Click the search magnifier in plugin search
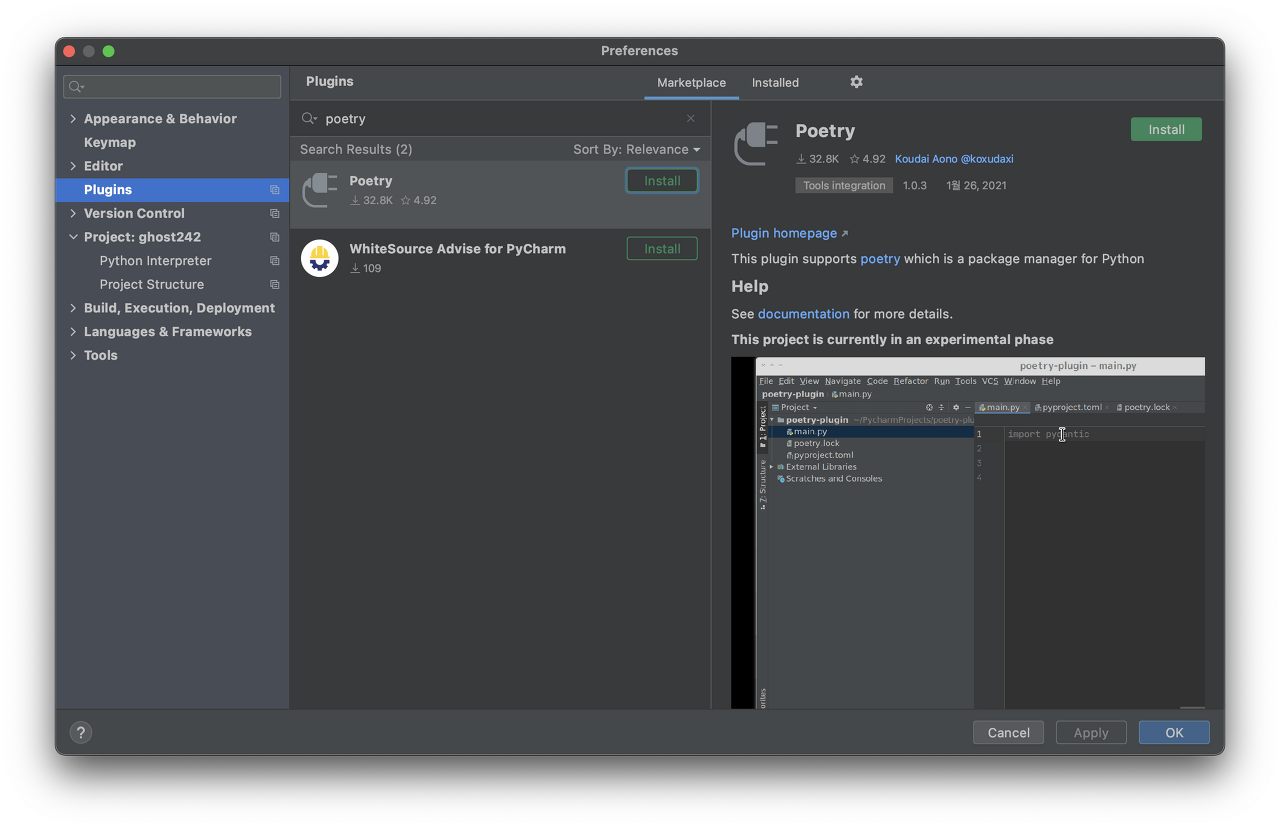This screenshot has height=828, width=1280. tap(309, 118)
